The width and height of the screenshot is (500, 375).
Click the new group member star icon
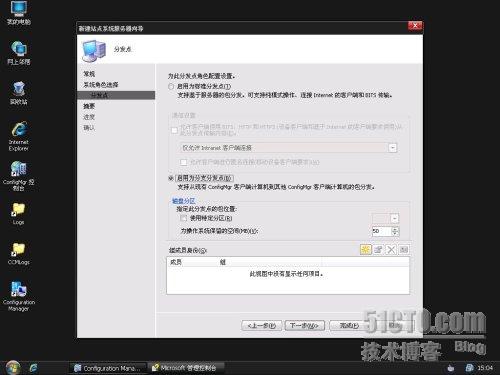(366, 249)
